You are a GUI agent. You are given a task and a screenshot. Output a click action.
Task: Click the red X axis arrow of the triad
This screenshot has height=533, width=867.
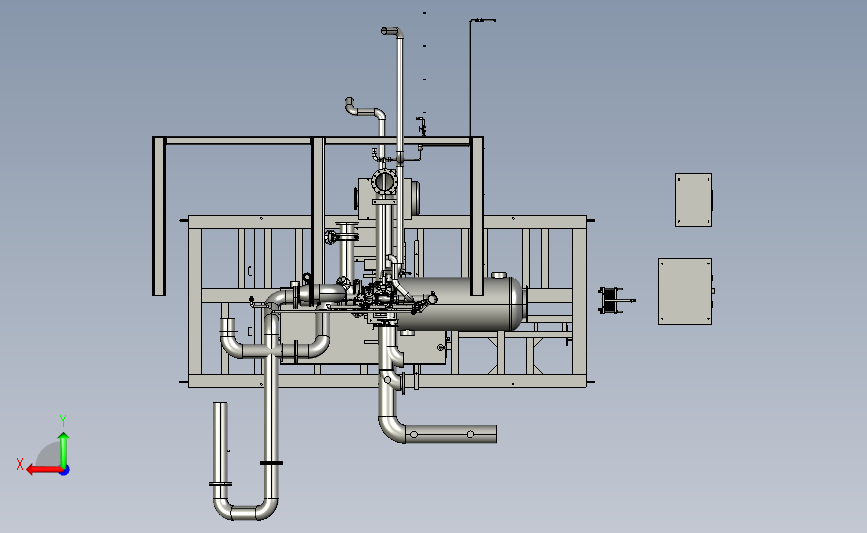coord(44,470)
